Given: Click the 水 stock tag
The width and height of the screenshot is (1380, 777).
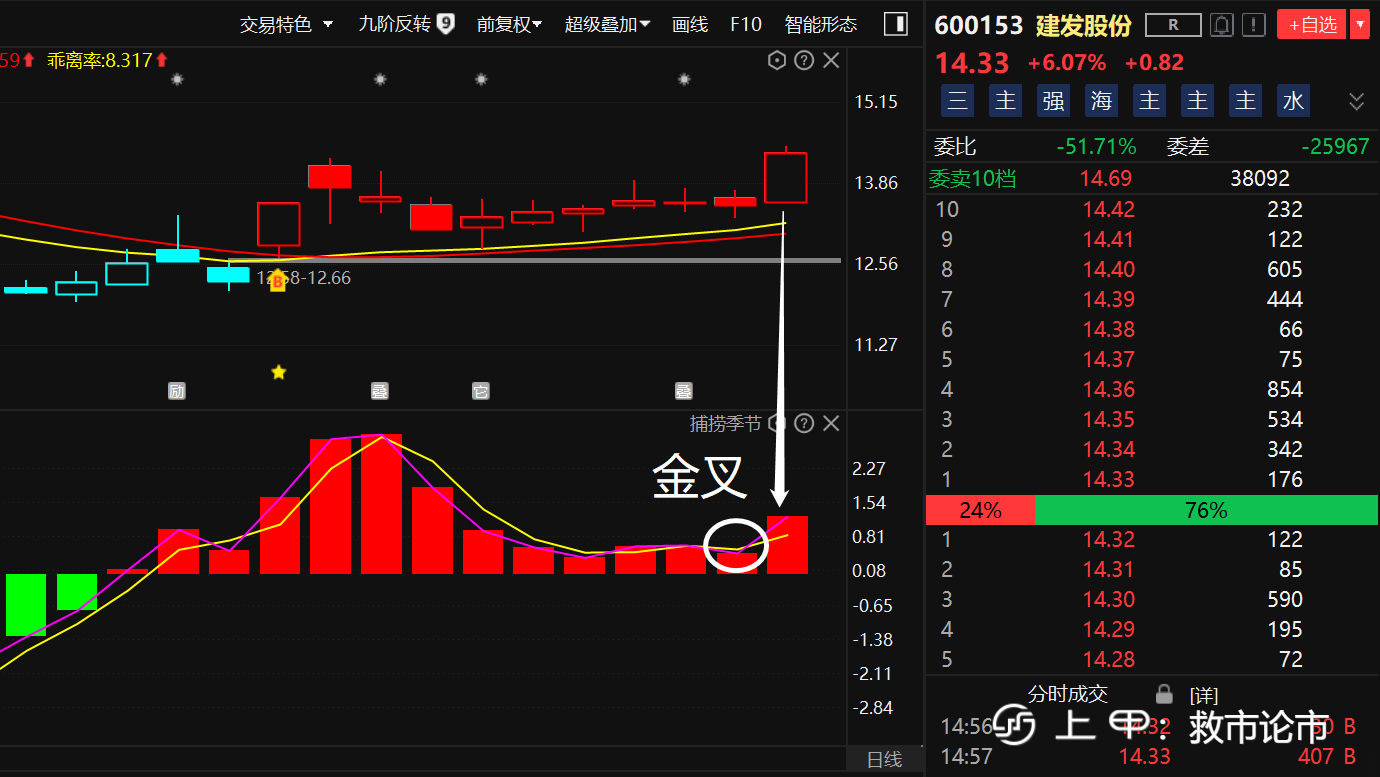Looking at the screenshot, I should [1293, 101].
